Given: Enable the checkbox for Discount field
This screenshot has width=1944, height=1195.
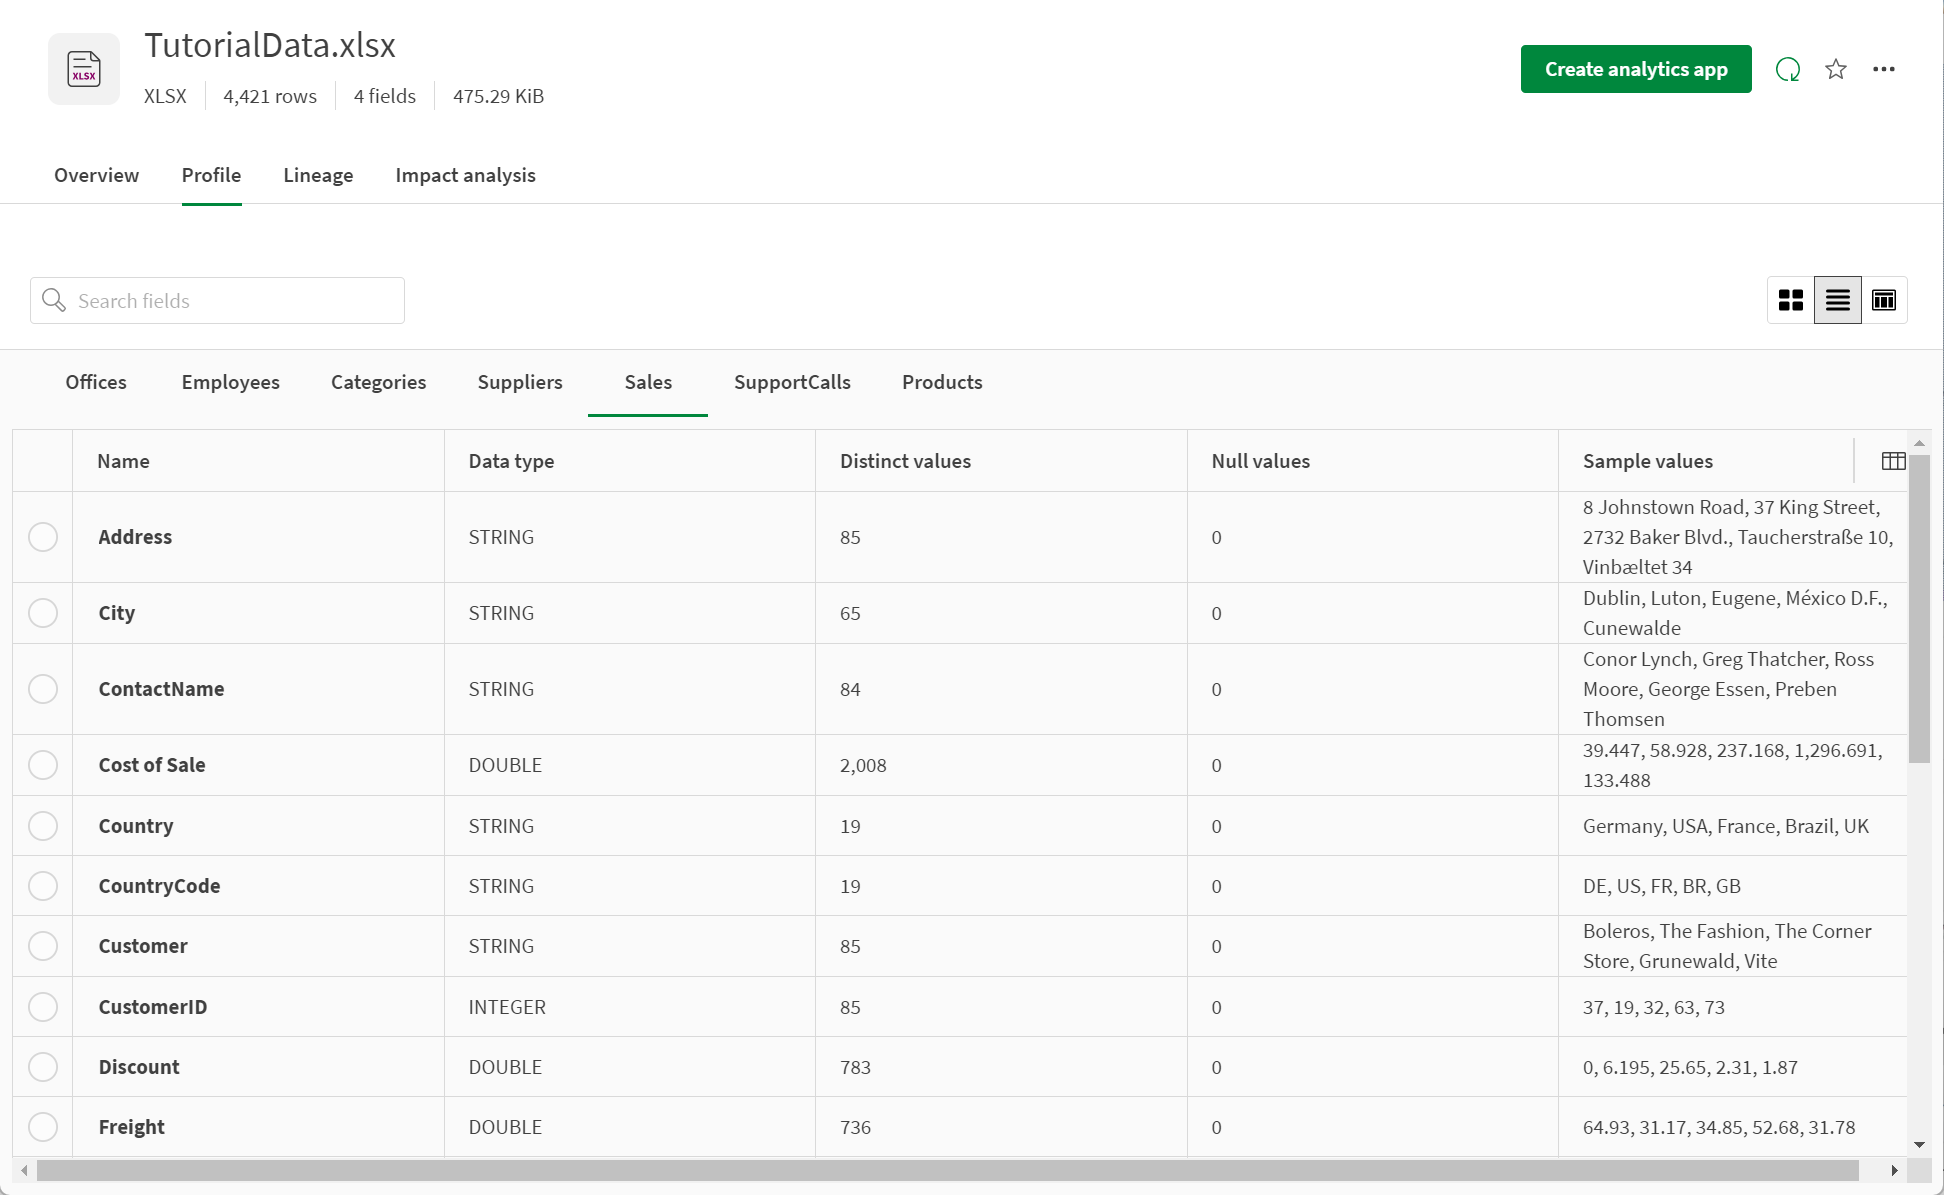Looking at the screenshot, I should (x=42, y=1067).
